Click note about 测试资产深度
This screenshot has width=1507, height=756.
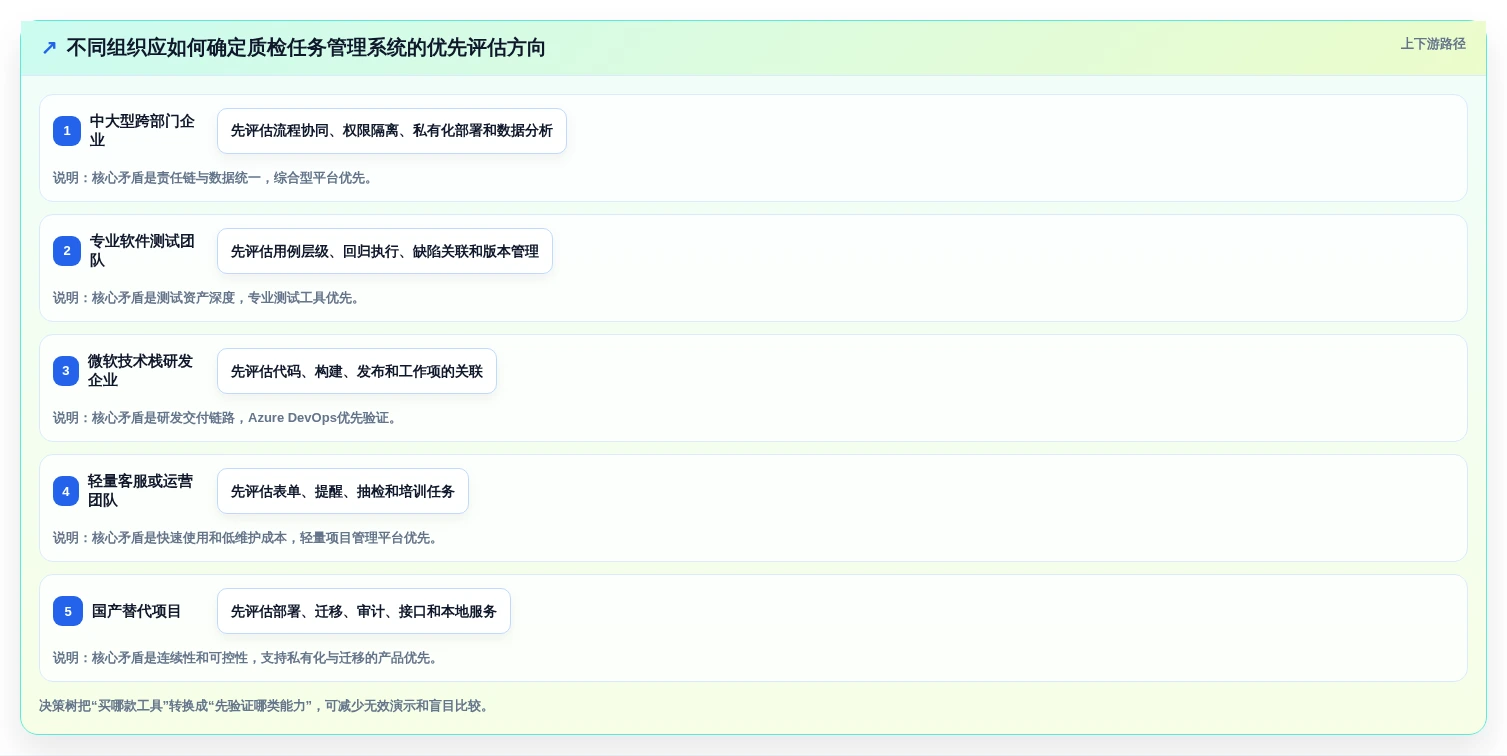(x=209, y=298)
